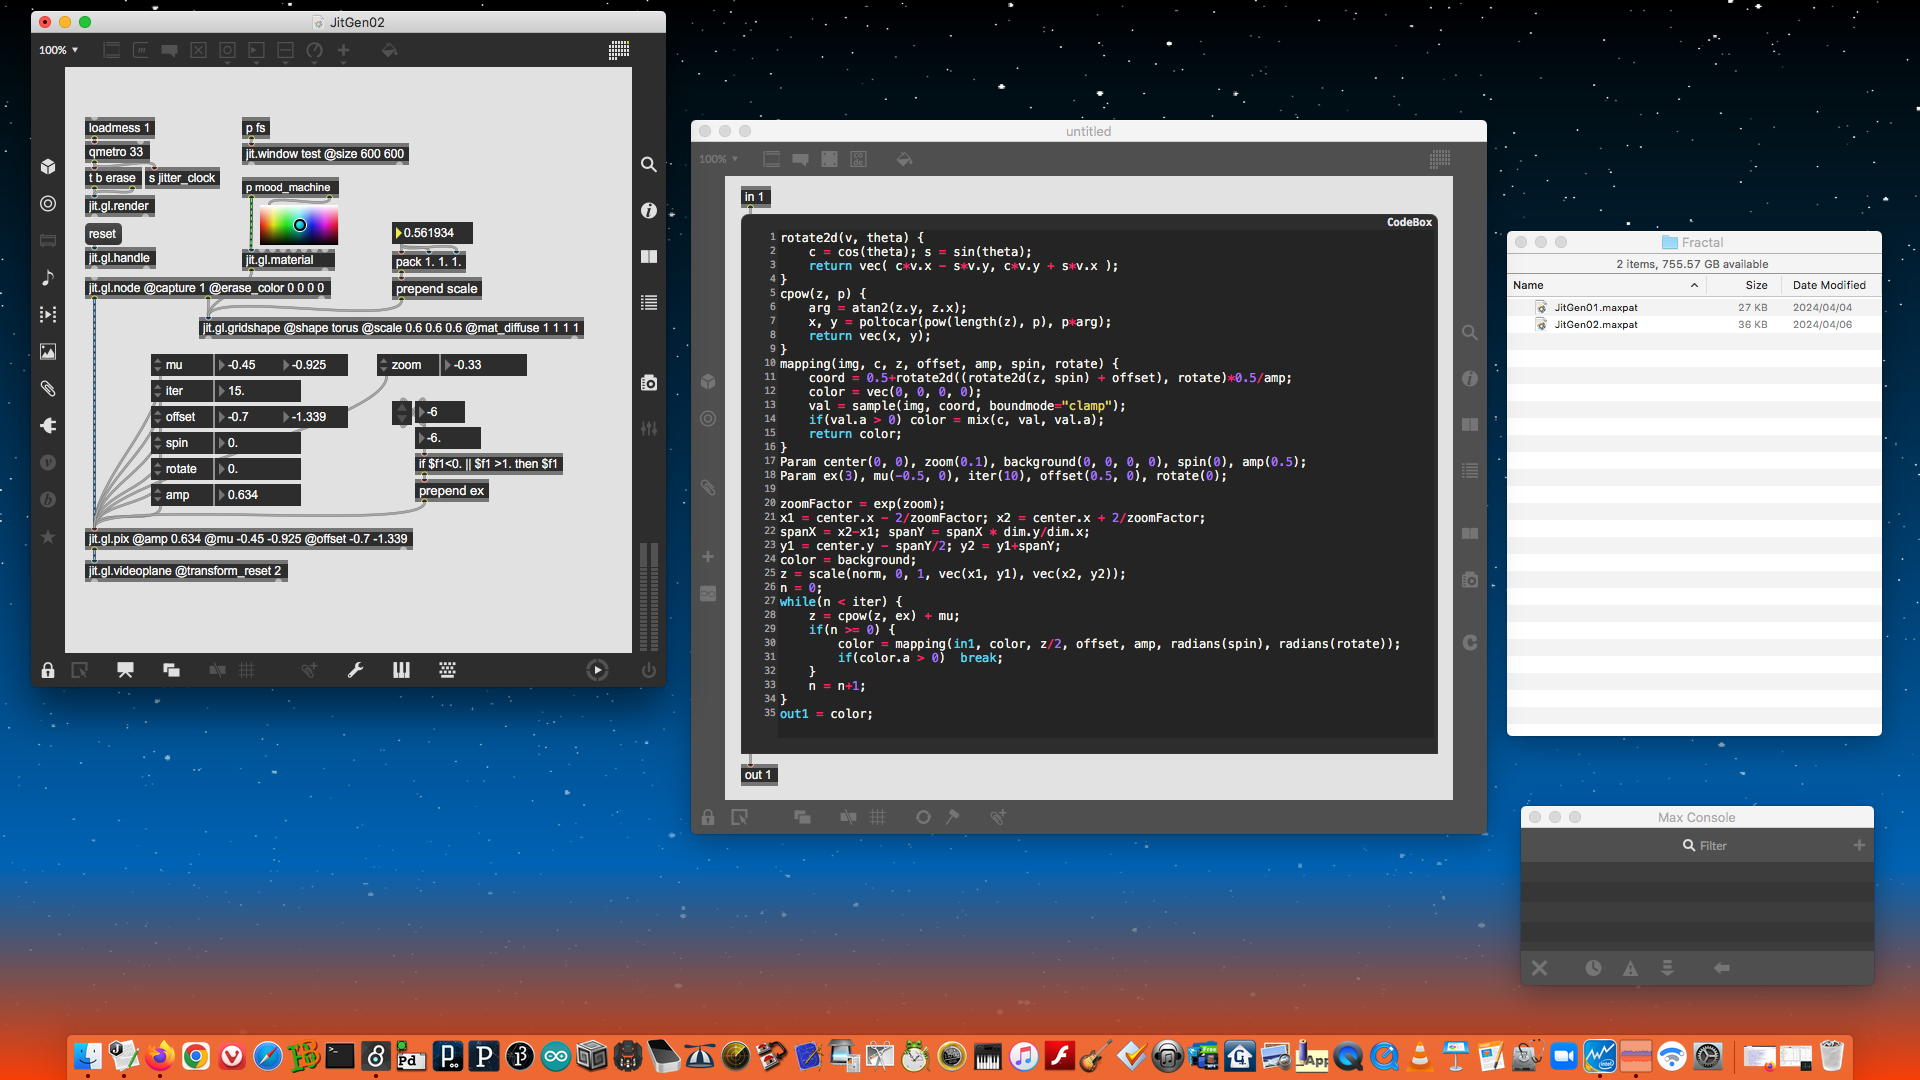Click the color picker swatch under mood_machine
Viewport: 1920px width, 1080px height.
coord(298,226)
